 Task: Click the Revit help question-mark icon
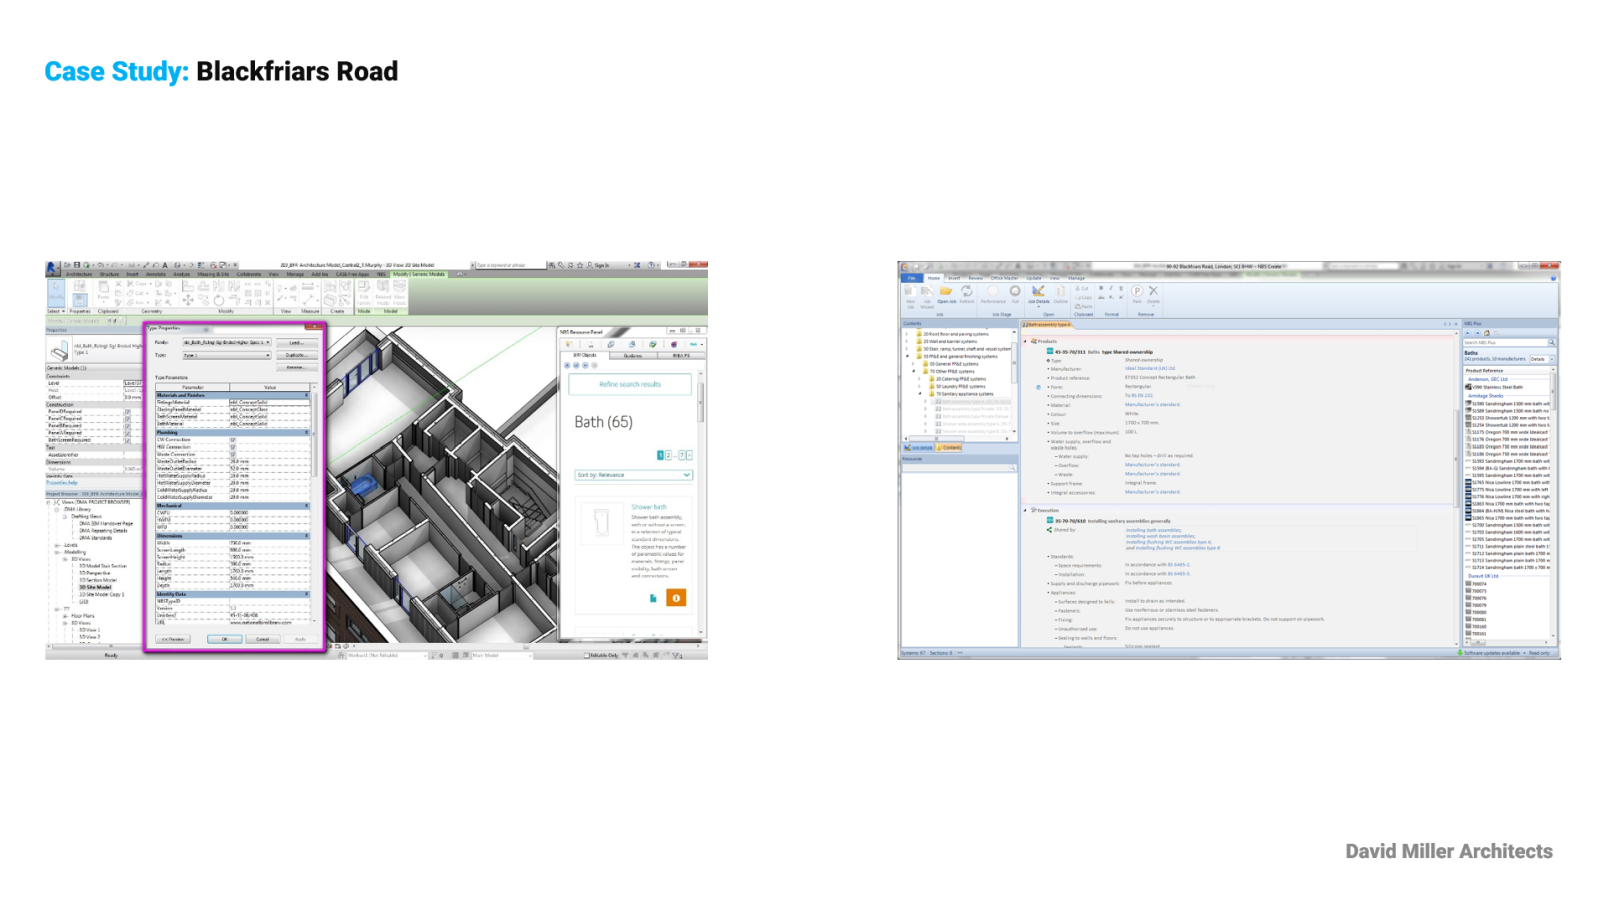(652, 265)
